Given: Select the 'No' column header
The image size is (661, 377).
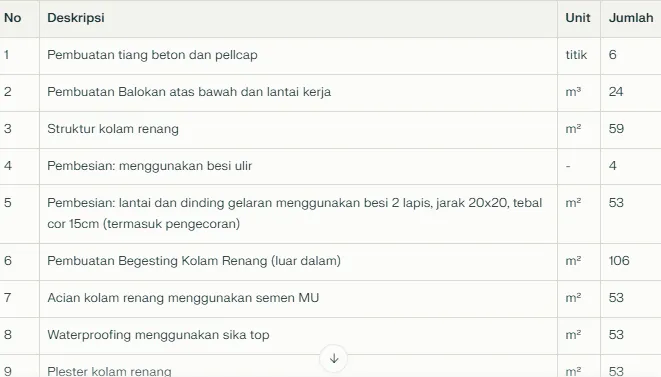Looking at the screenshot, I should tap(13, 18).
